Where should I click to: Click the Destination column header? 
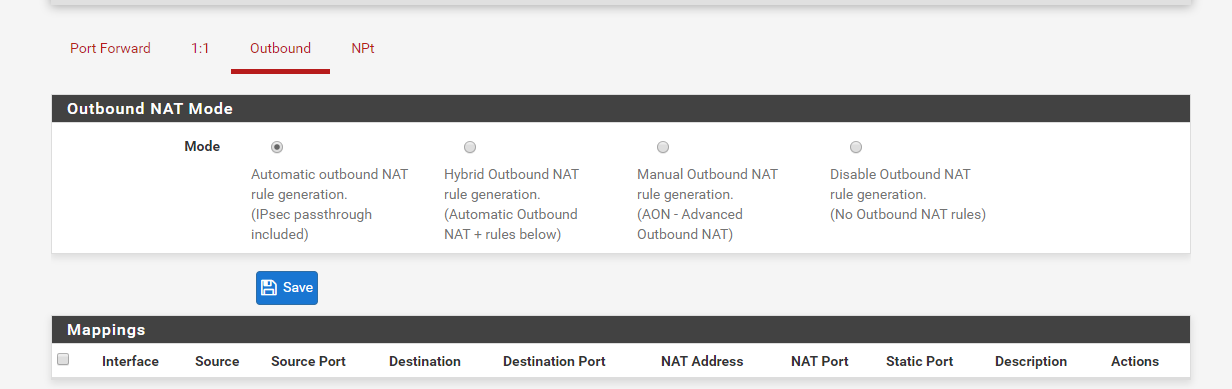(425, 361)
